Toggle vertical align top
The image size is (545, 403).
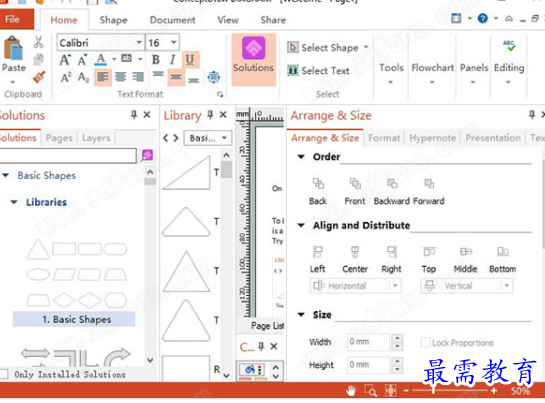tap(158, 75)
